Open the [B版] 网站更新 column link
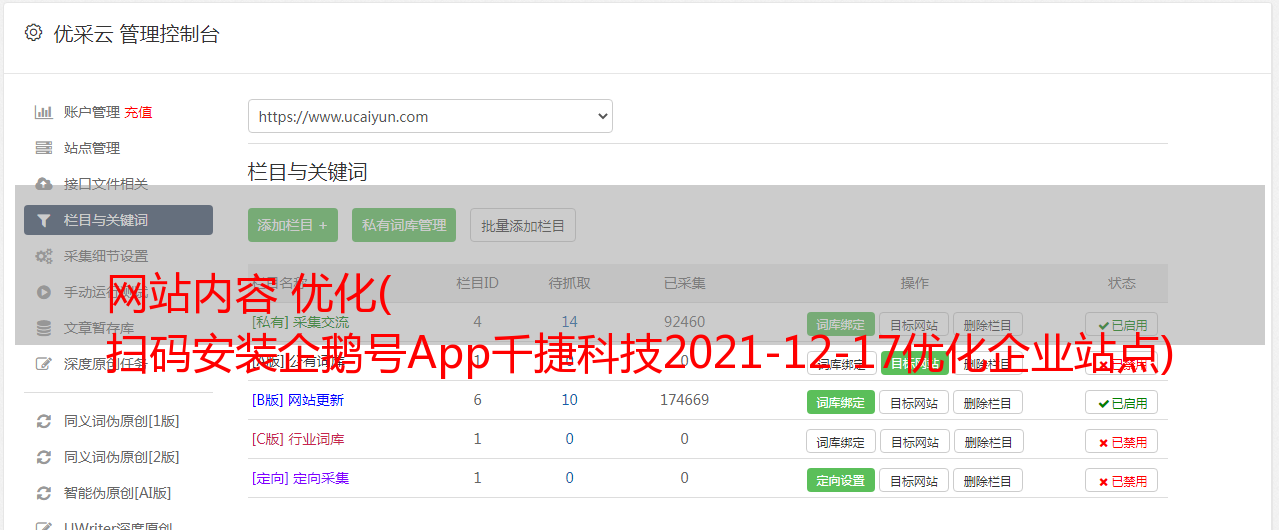The image size is (1279, 530). (298, 400)
